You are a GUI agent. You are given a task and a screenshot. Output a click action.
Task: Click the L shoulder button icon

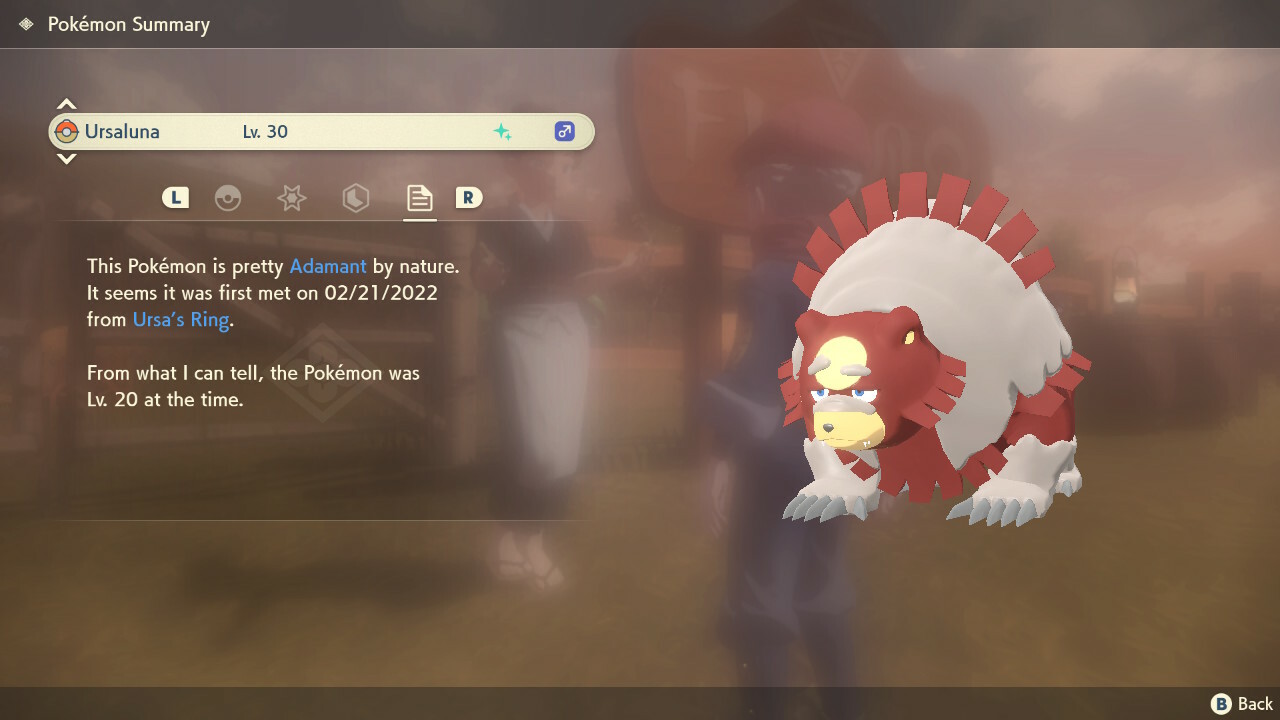tap(175, 198)
